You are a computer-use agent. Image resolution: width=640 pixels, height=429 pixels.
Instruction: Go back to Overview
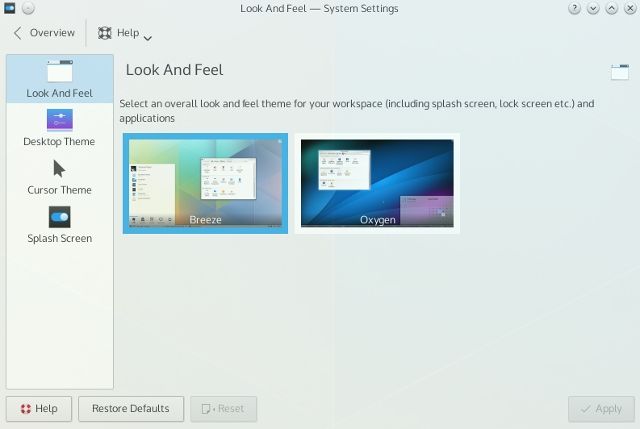pyautogui.click(x=44, y=33)
